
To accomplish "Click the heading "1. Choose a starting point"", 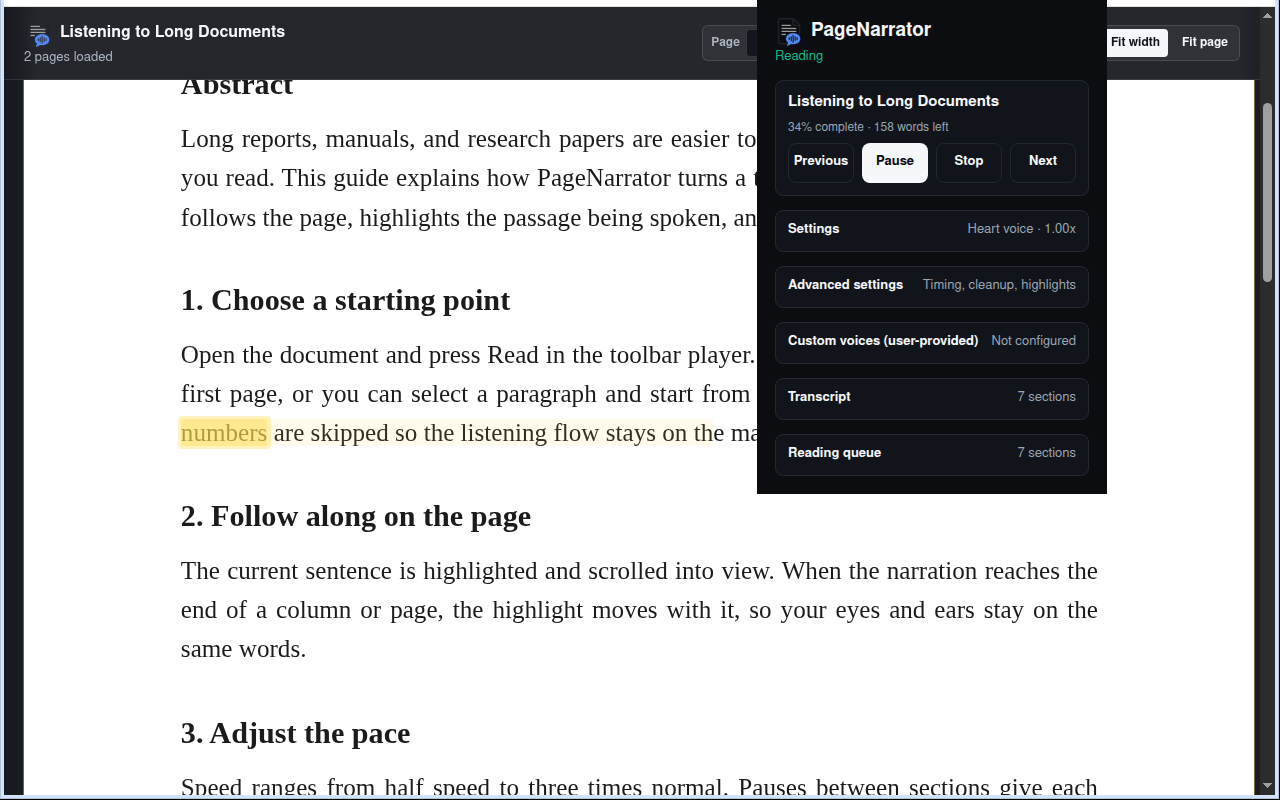I will [345, 300].
